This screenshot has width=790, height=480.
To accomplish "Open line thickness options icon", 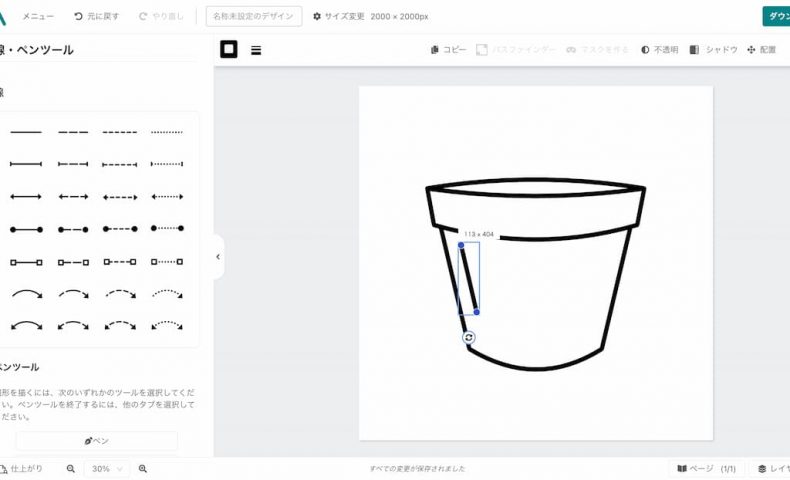I will (x=256, y=49).
